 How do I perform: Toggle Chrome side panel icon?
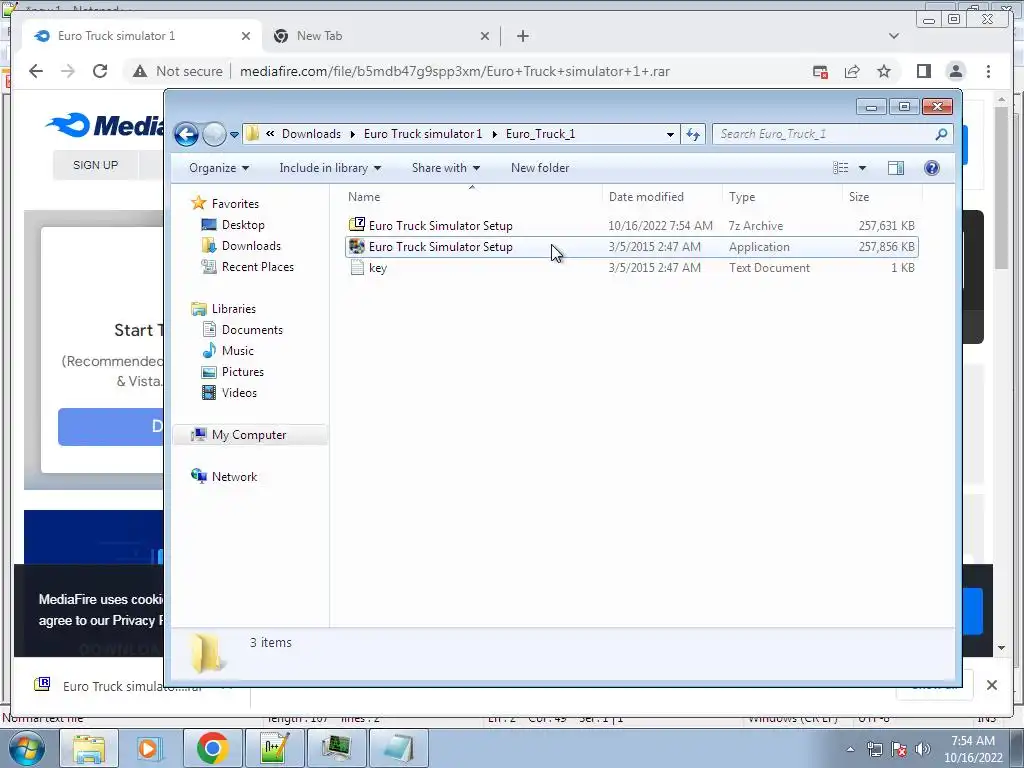pos(923,71)
